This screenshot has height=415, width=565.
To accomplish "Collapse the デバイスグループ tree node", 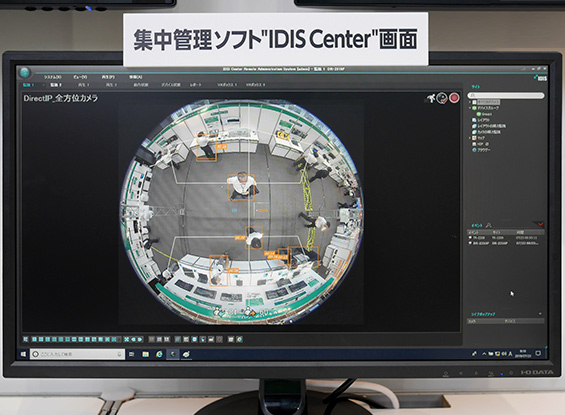I will [x=470, y=108].
